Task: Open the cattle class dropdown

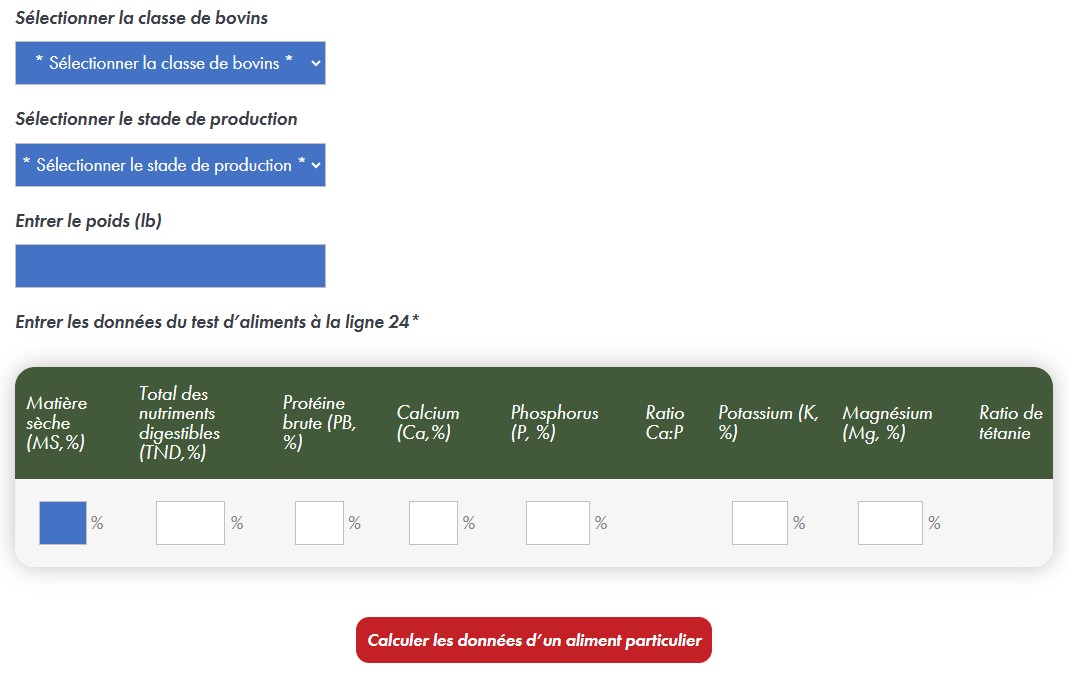Action: pyautogui.click(x=170, y=63)
